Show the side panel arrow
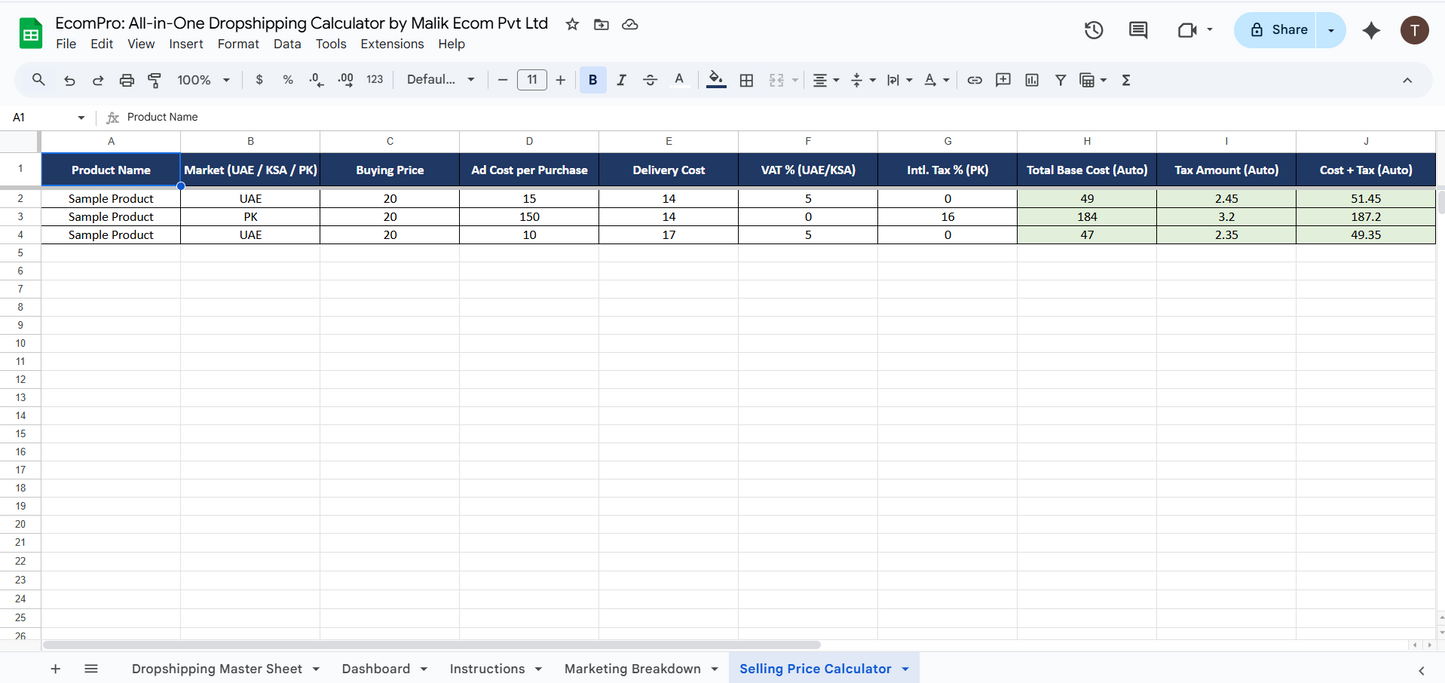The image size is (1445, 683). [x=1421, y=669]
